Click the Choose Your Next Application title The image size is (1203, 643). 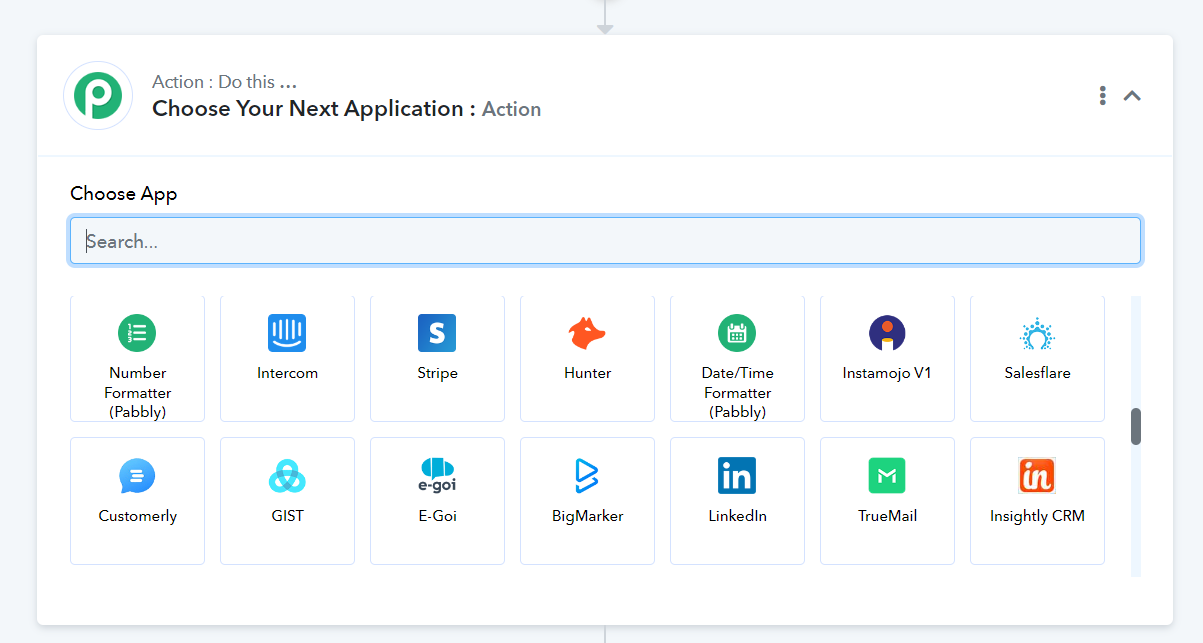[x=314, y=109]
